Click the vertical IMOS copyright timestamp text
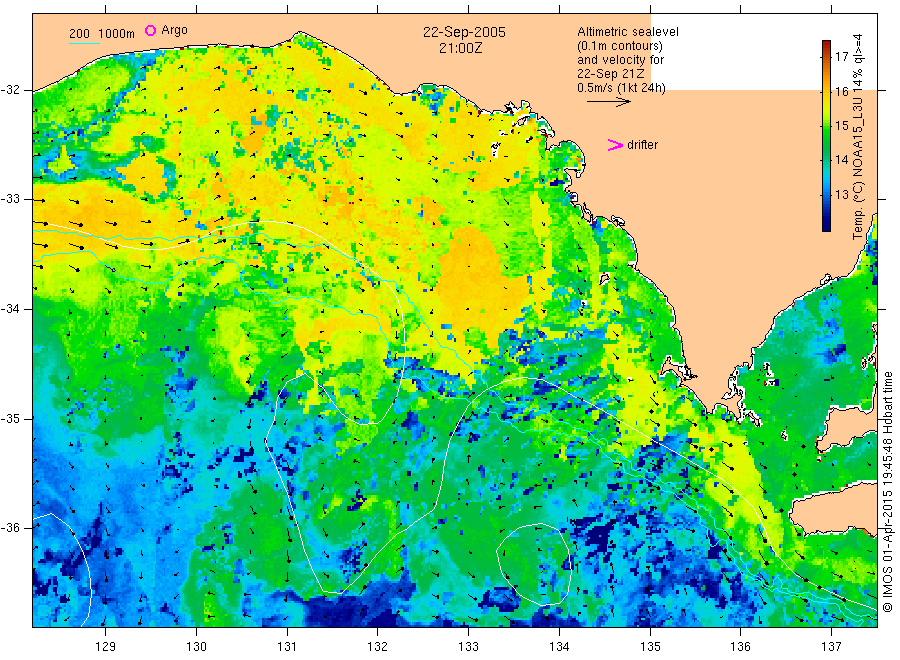The height and width of the screenshot is (660, 900). click(889, 492)
